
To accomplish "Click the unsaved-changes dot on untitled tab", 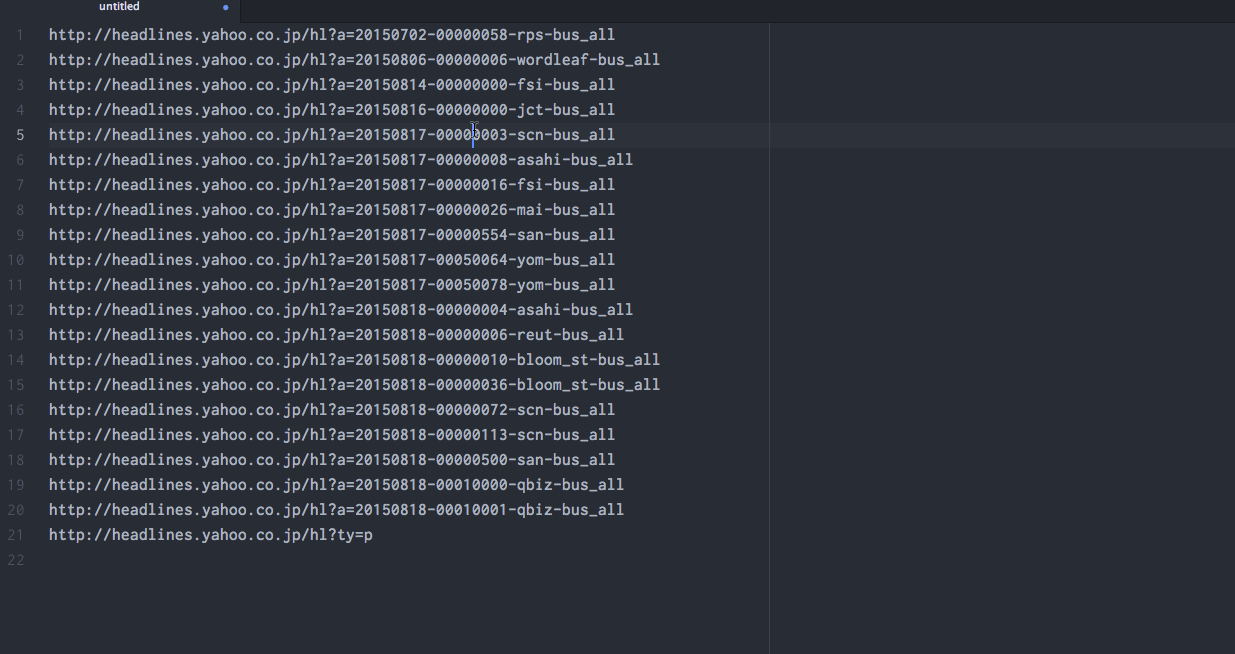I will coord(226,8).
